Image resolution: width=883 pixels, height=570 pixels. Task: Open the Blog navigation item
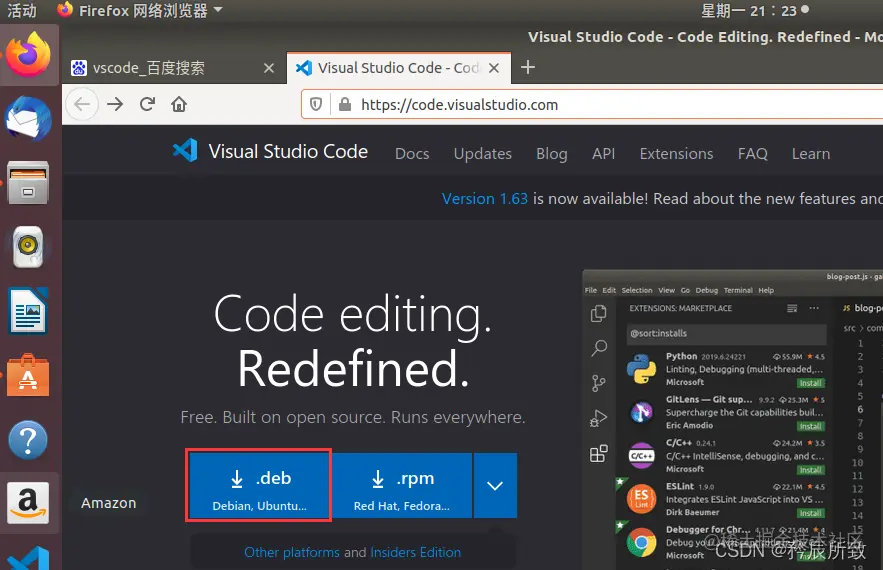552,154
